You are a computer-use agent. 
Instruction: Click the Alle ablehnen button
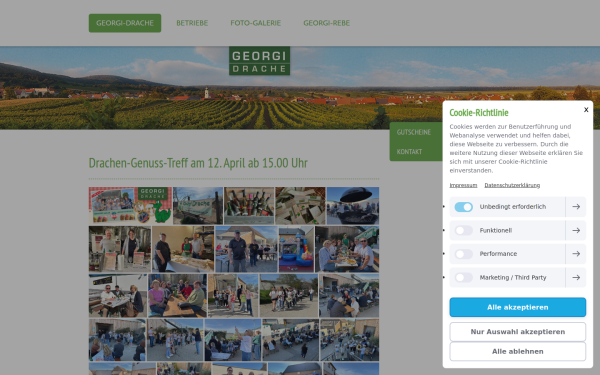(517, 351)
